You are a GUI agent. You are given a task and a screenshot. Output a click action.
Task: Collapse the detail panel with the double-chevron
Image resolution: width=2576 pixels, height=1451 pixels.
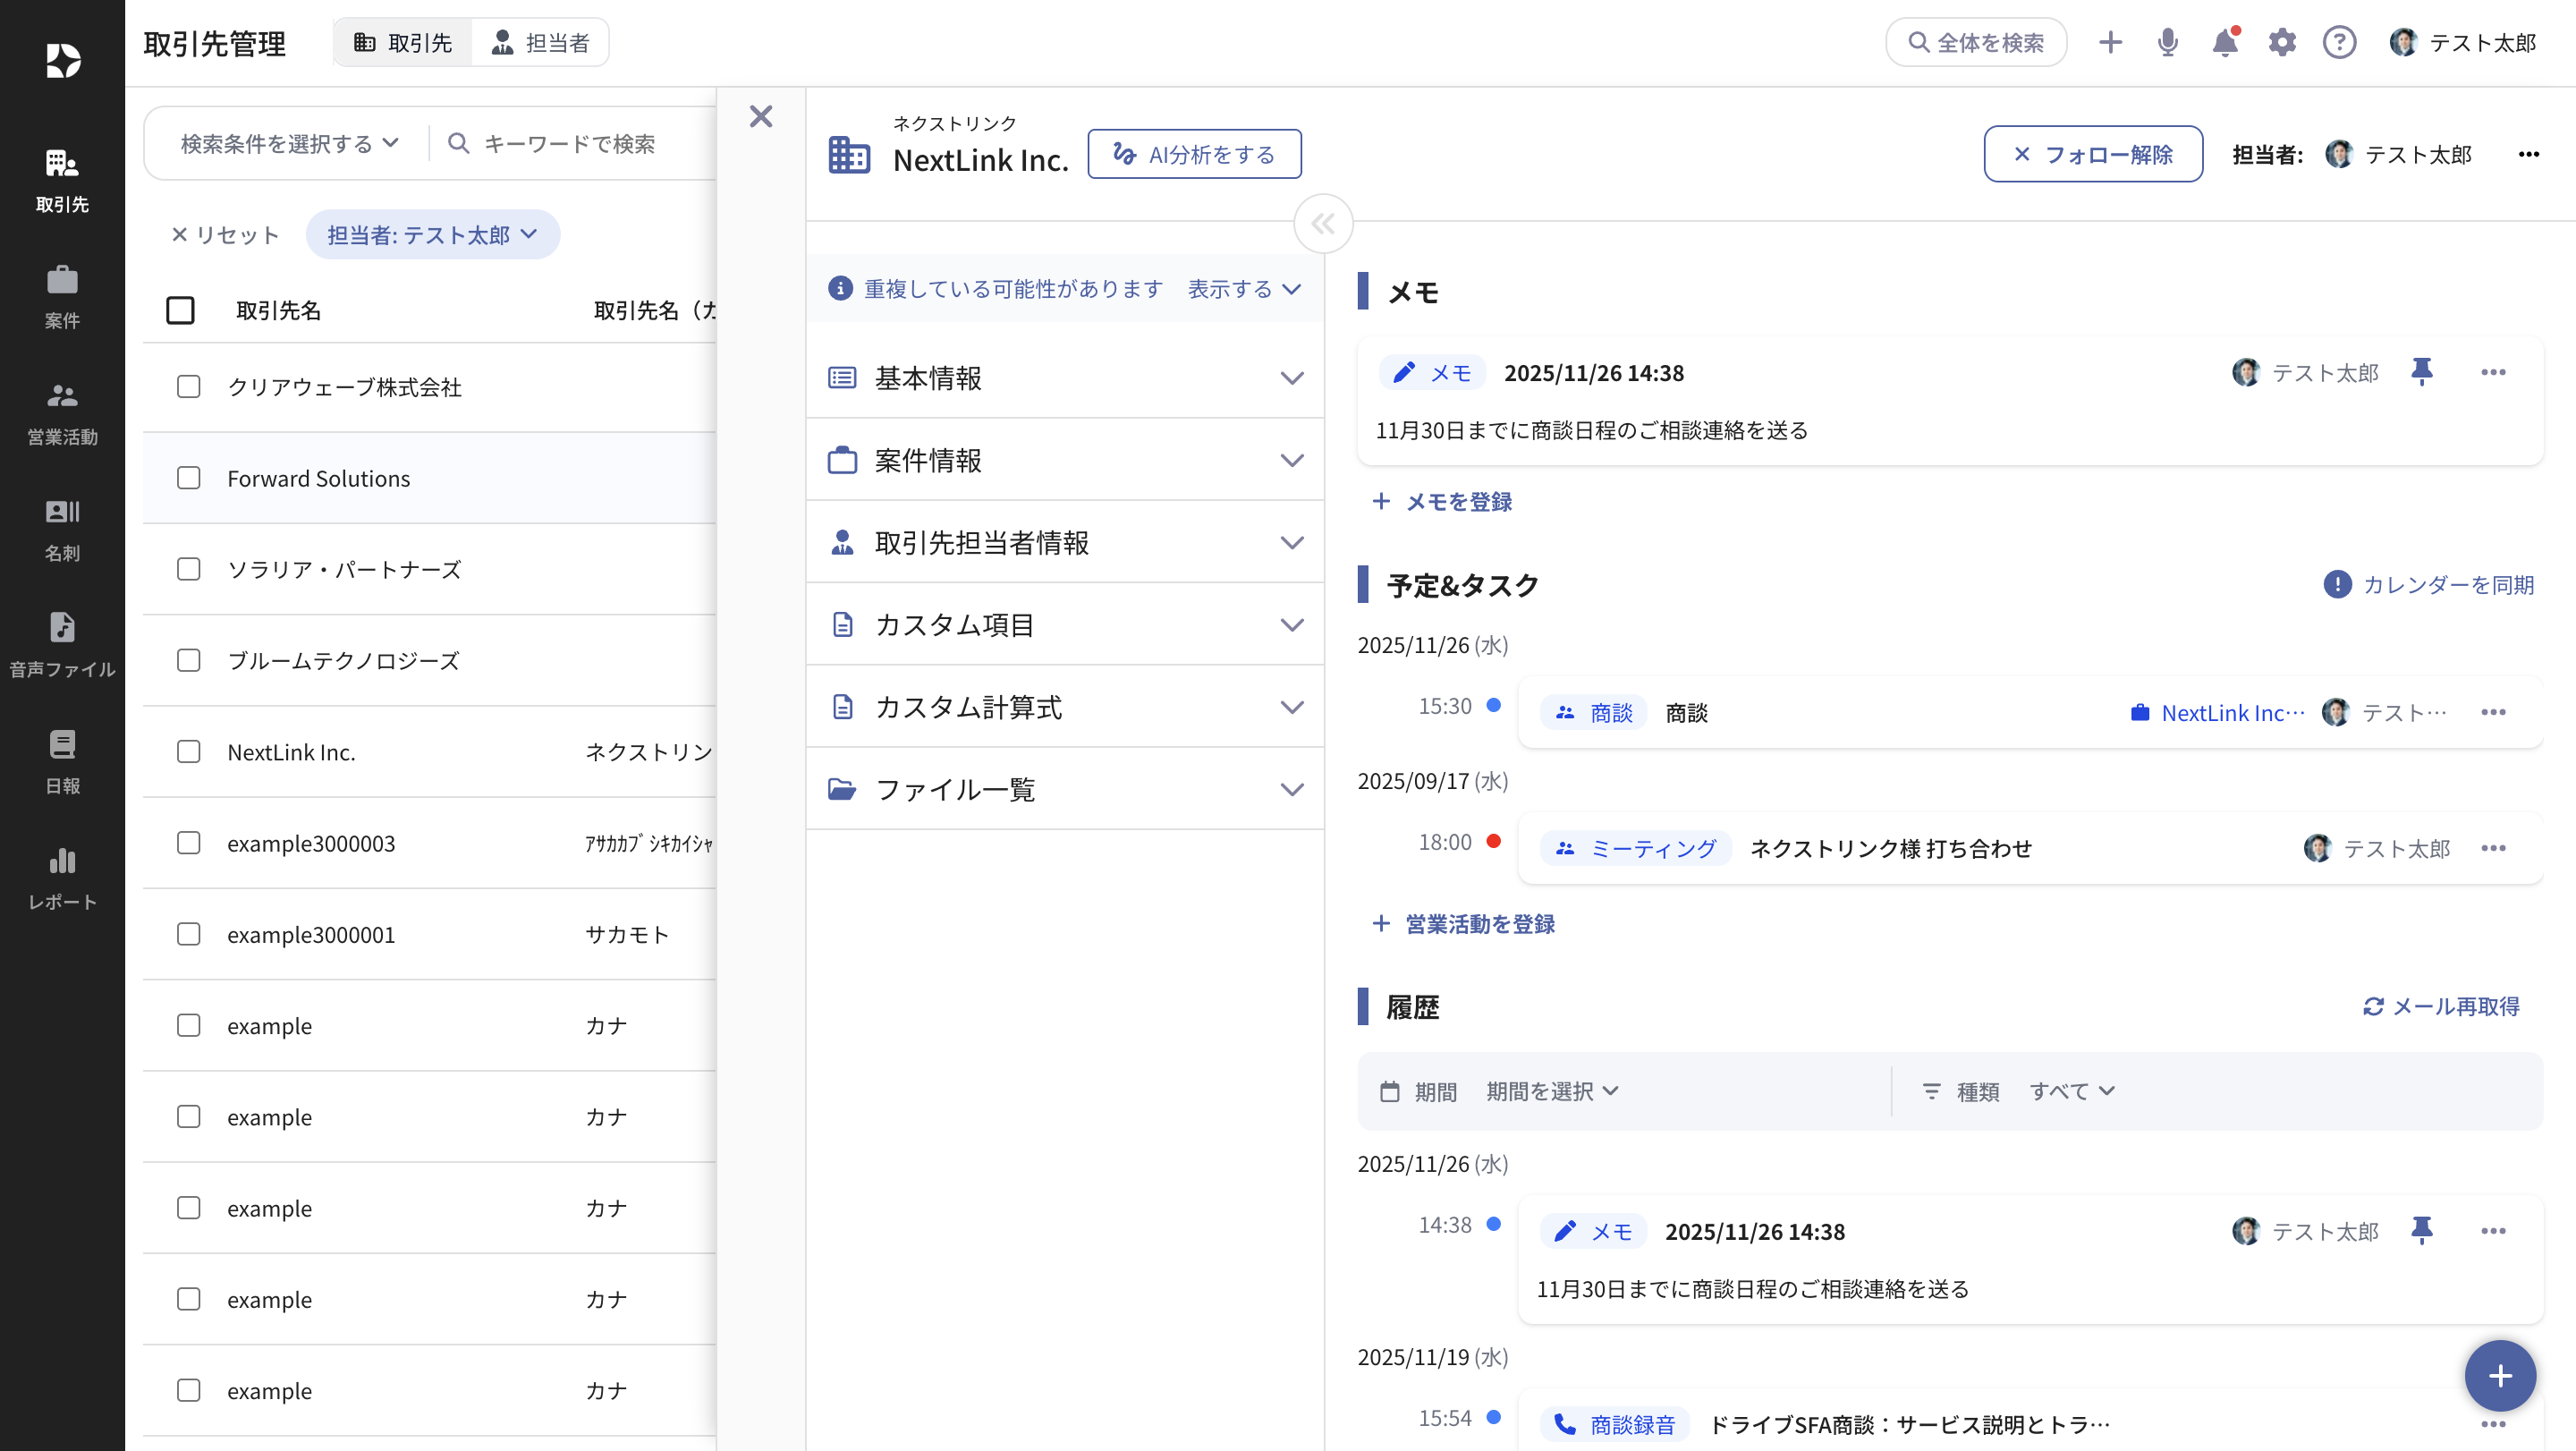[1323, 223]
